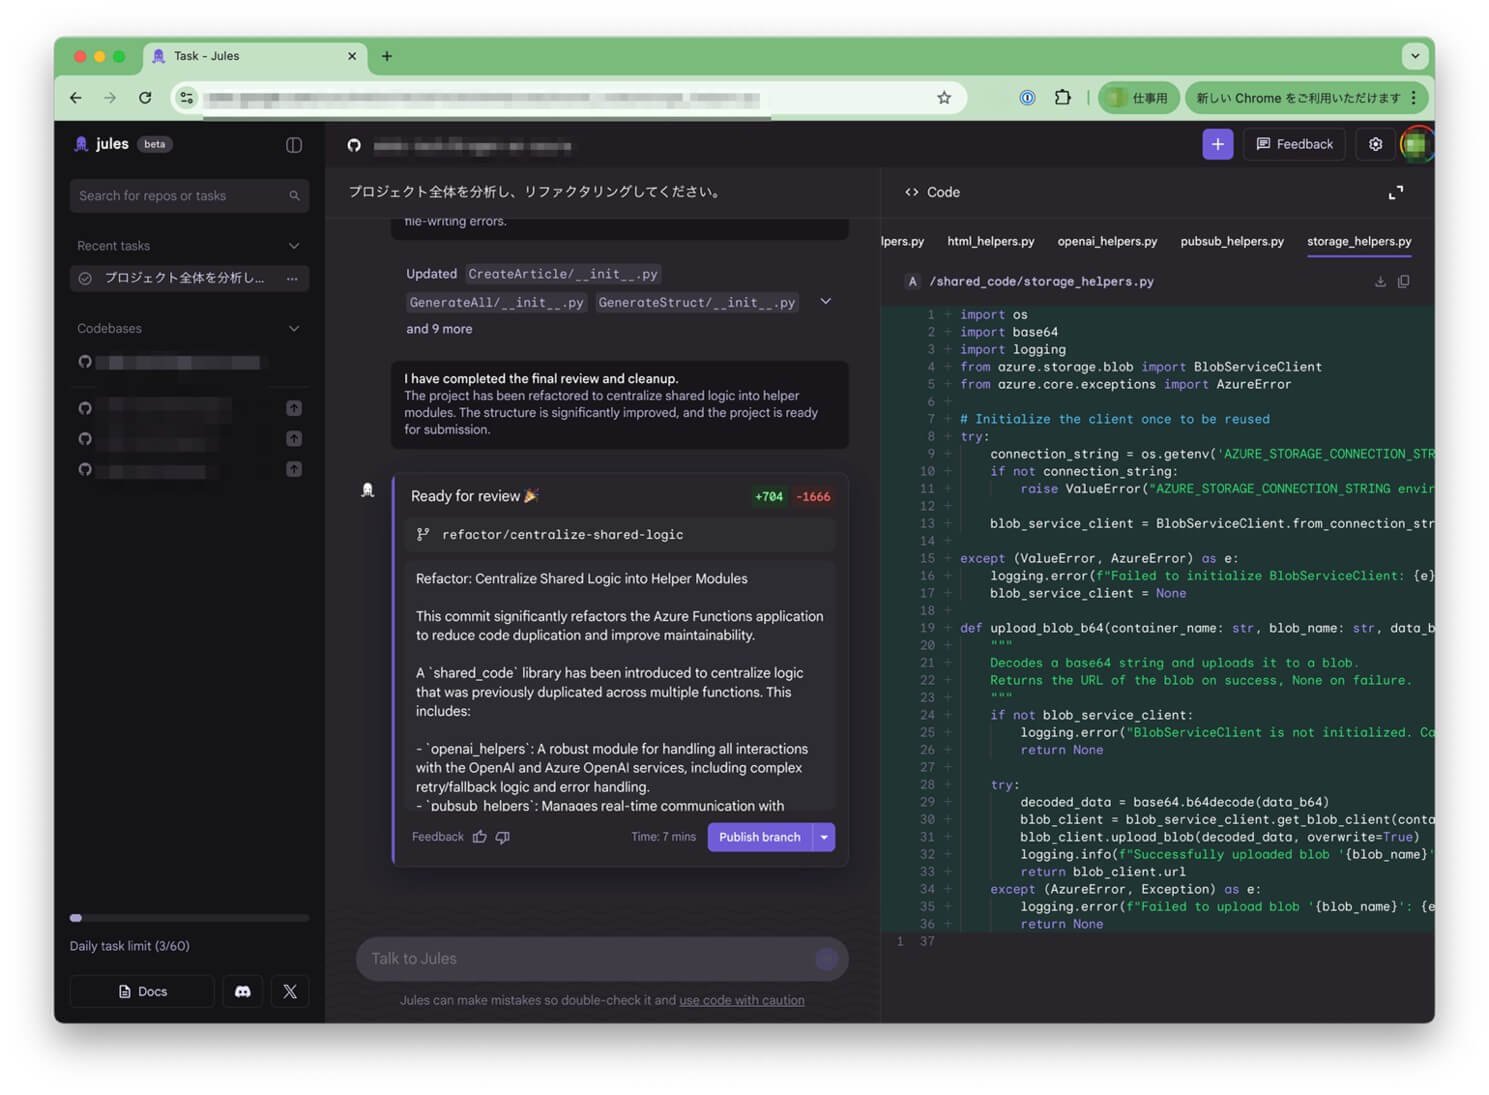
Task: Click the Publish branch button
Action: tap(760, 837)
